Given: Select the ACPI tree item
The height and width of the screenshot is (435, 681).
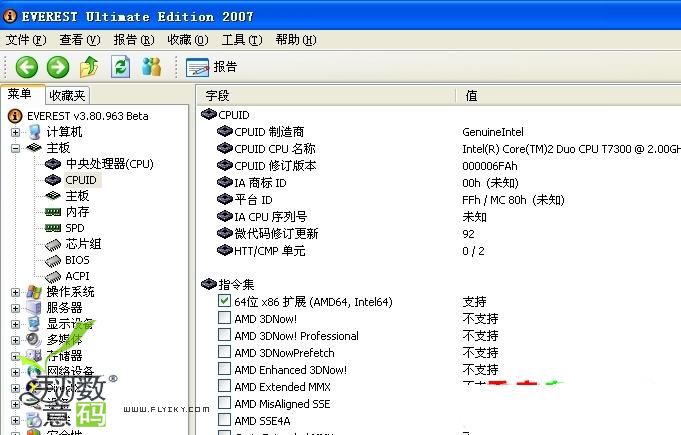Looking at the screenshot, I should tap(77, 276).
